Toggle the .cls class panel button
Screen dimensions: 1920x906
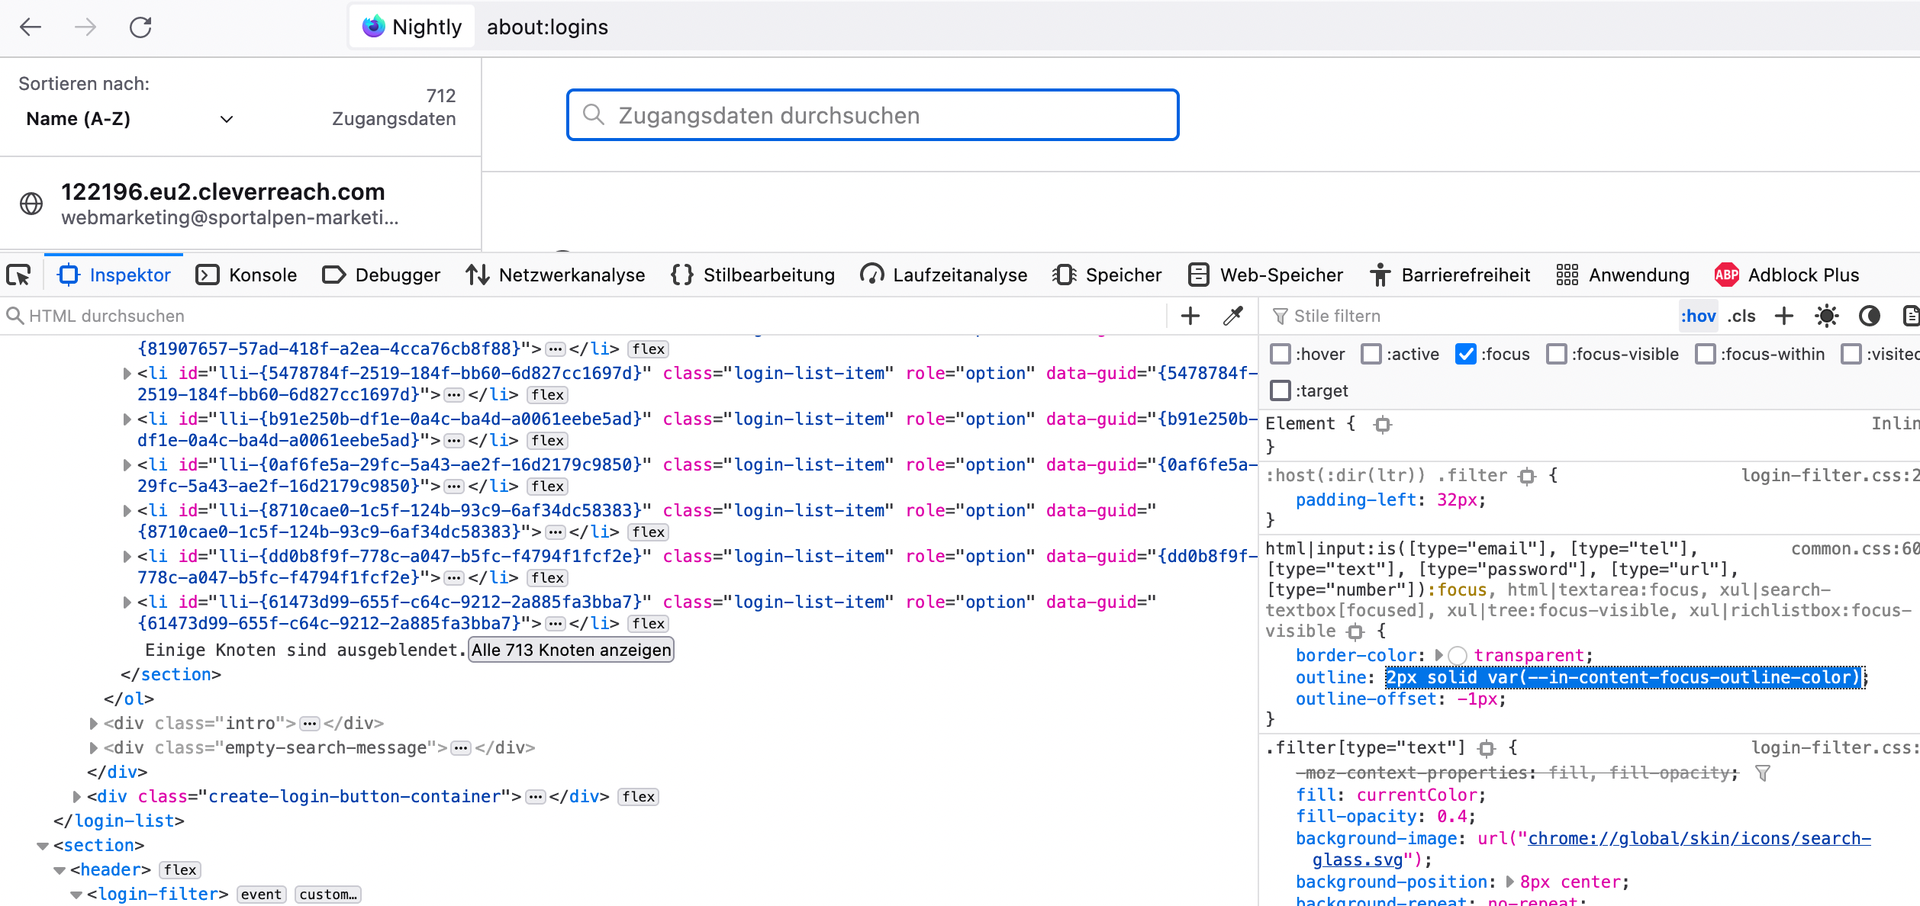tap(1742, 316)
